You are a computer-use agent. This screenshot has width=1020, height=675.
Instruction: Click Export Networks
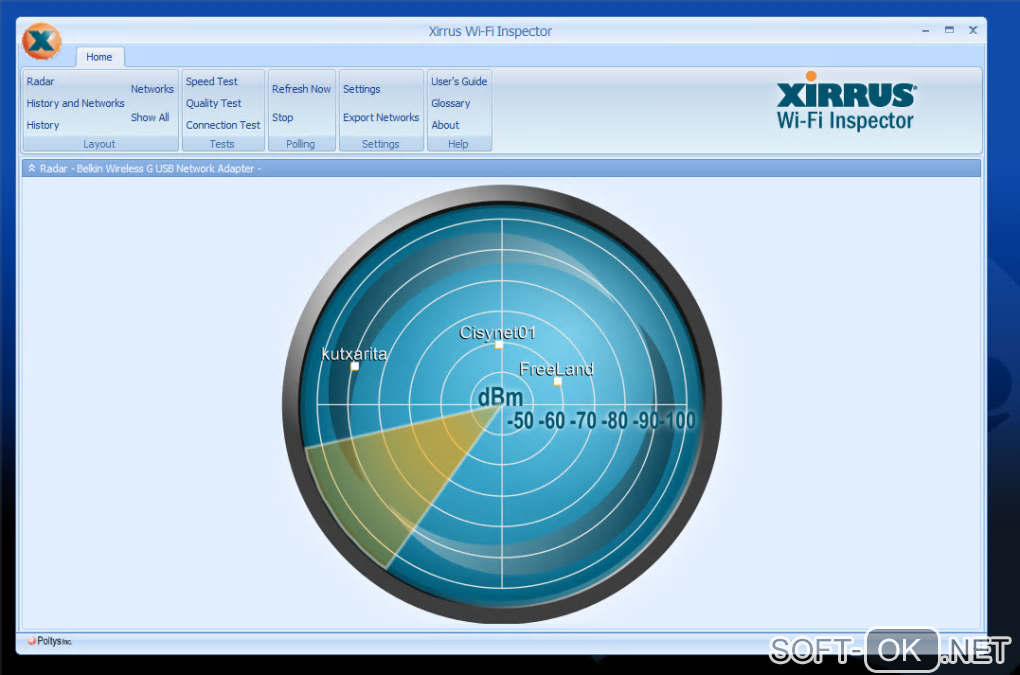click(x=381, y=118)
